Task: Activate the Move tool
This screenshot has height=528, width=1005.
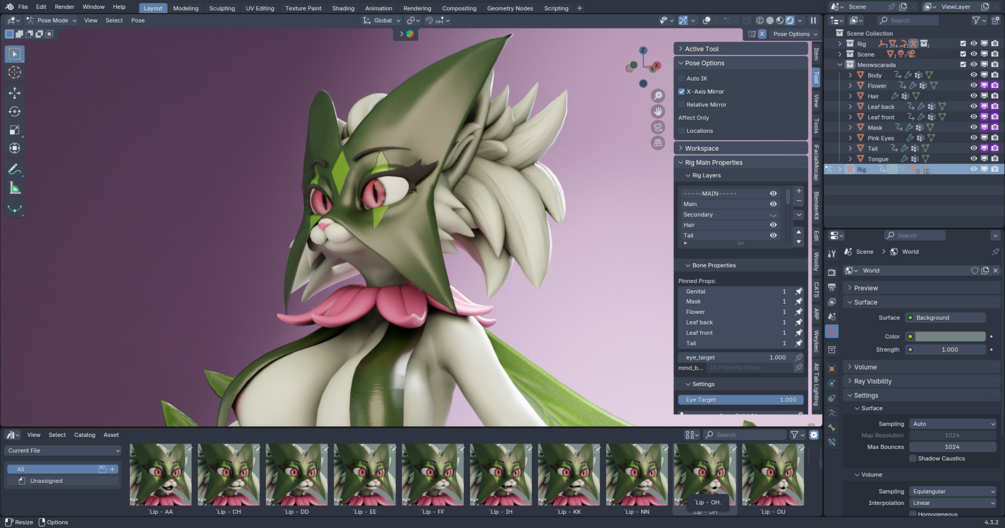Action: (x=14, y=93)
